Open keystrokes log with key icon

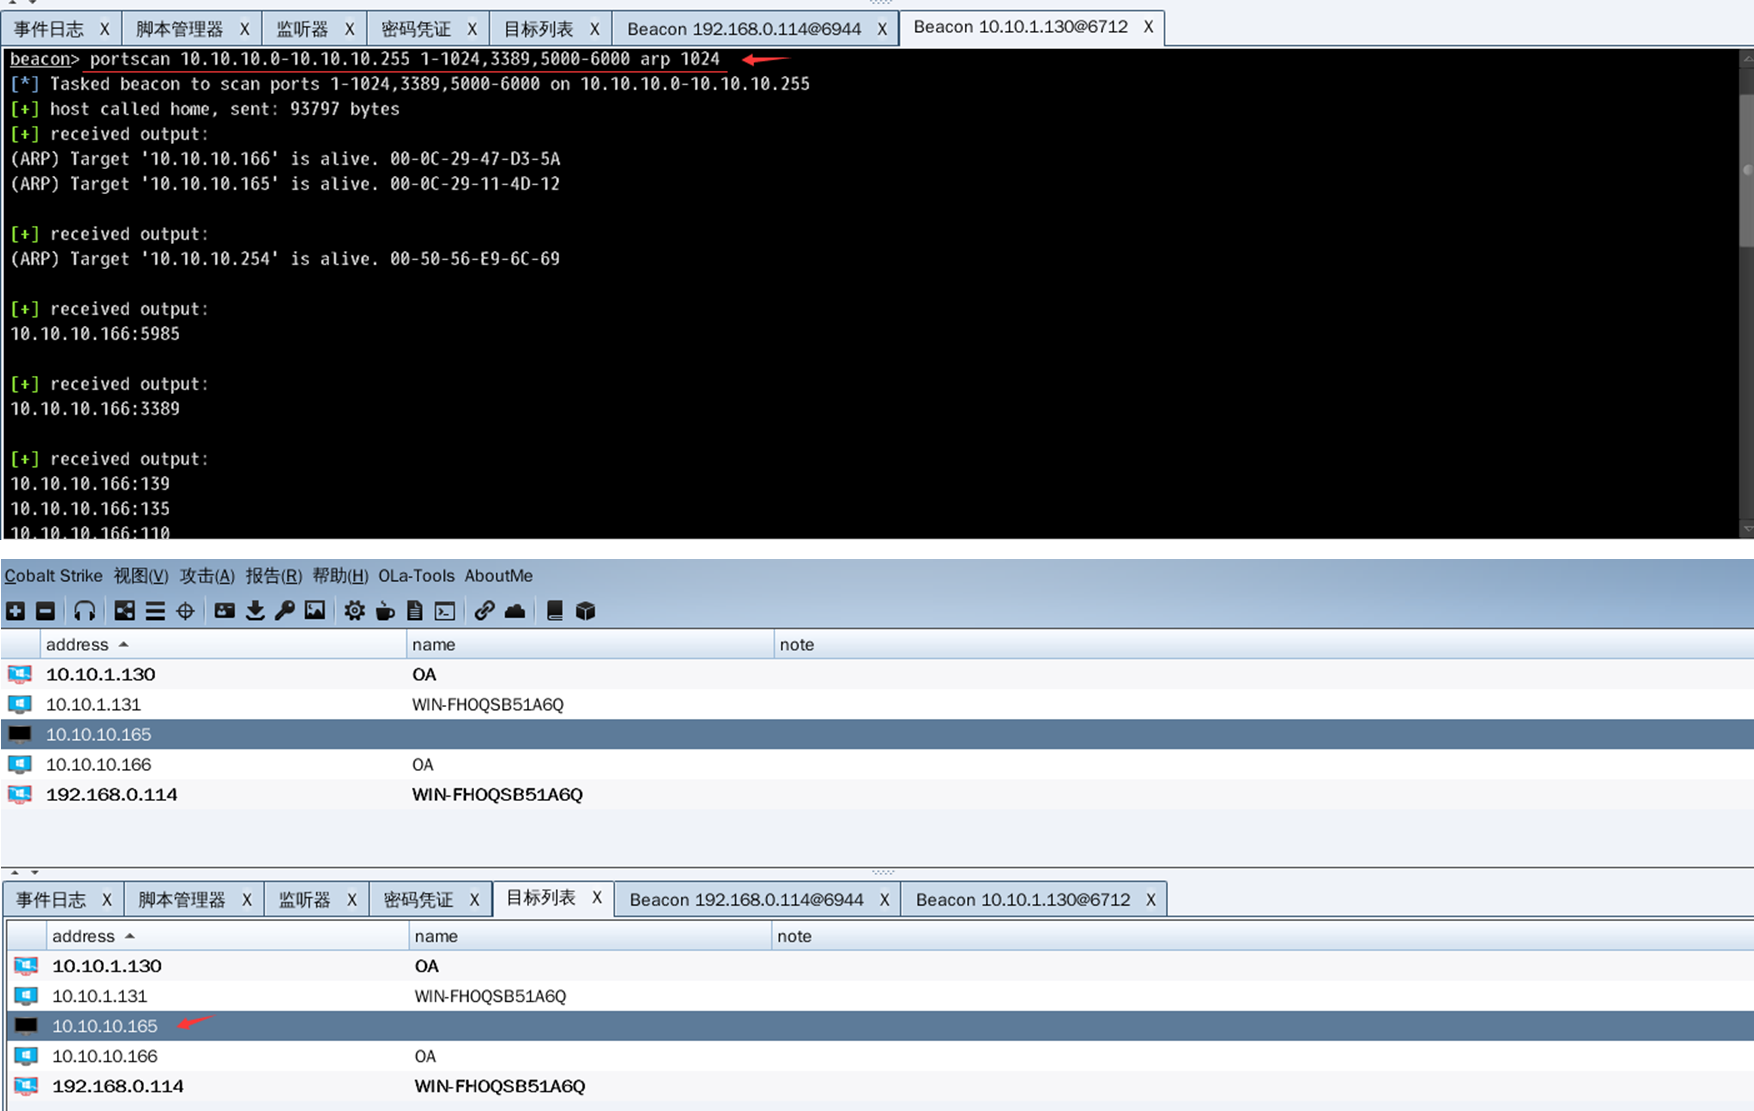(x=285, y=611)
